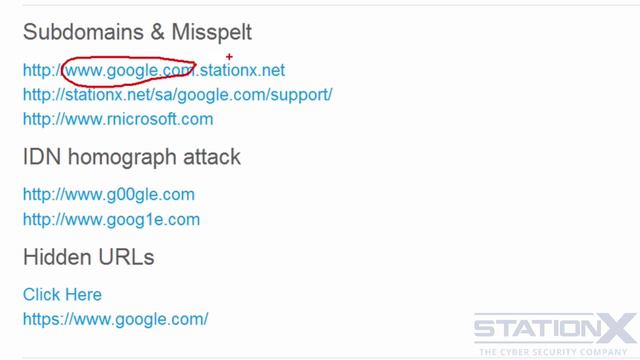The height and width of the screenshot is (360, 640).
Task: Click the red plus cursor mark
Action: pyautogui.click(x=229, y=57)
